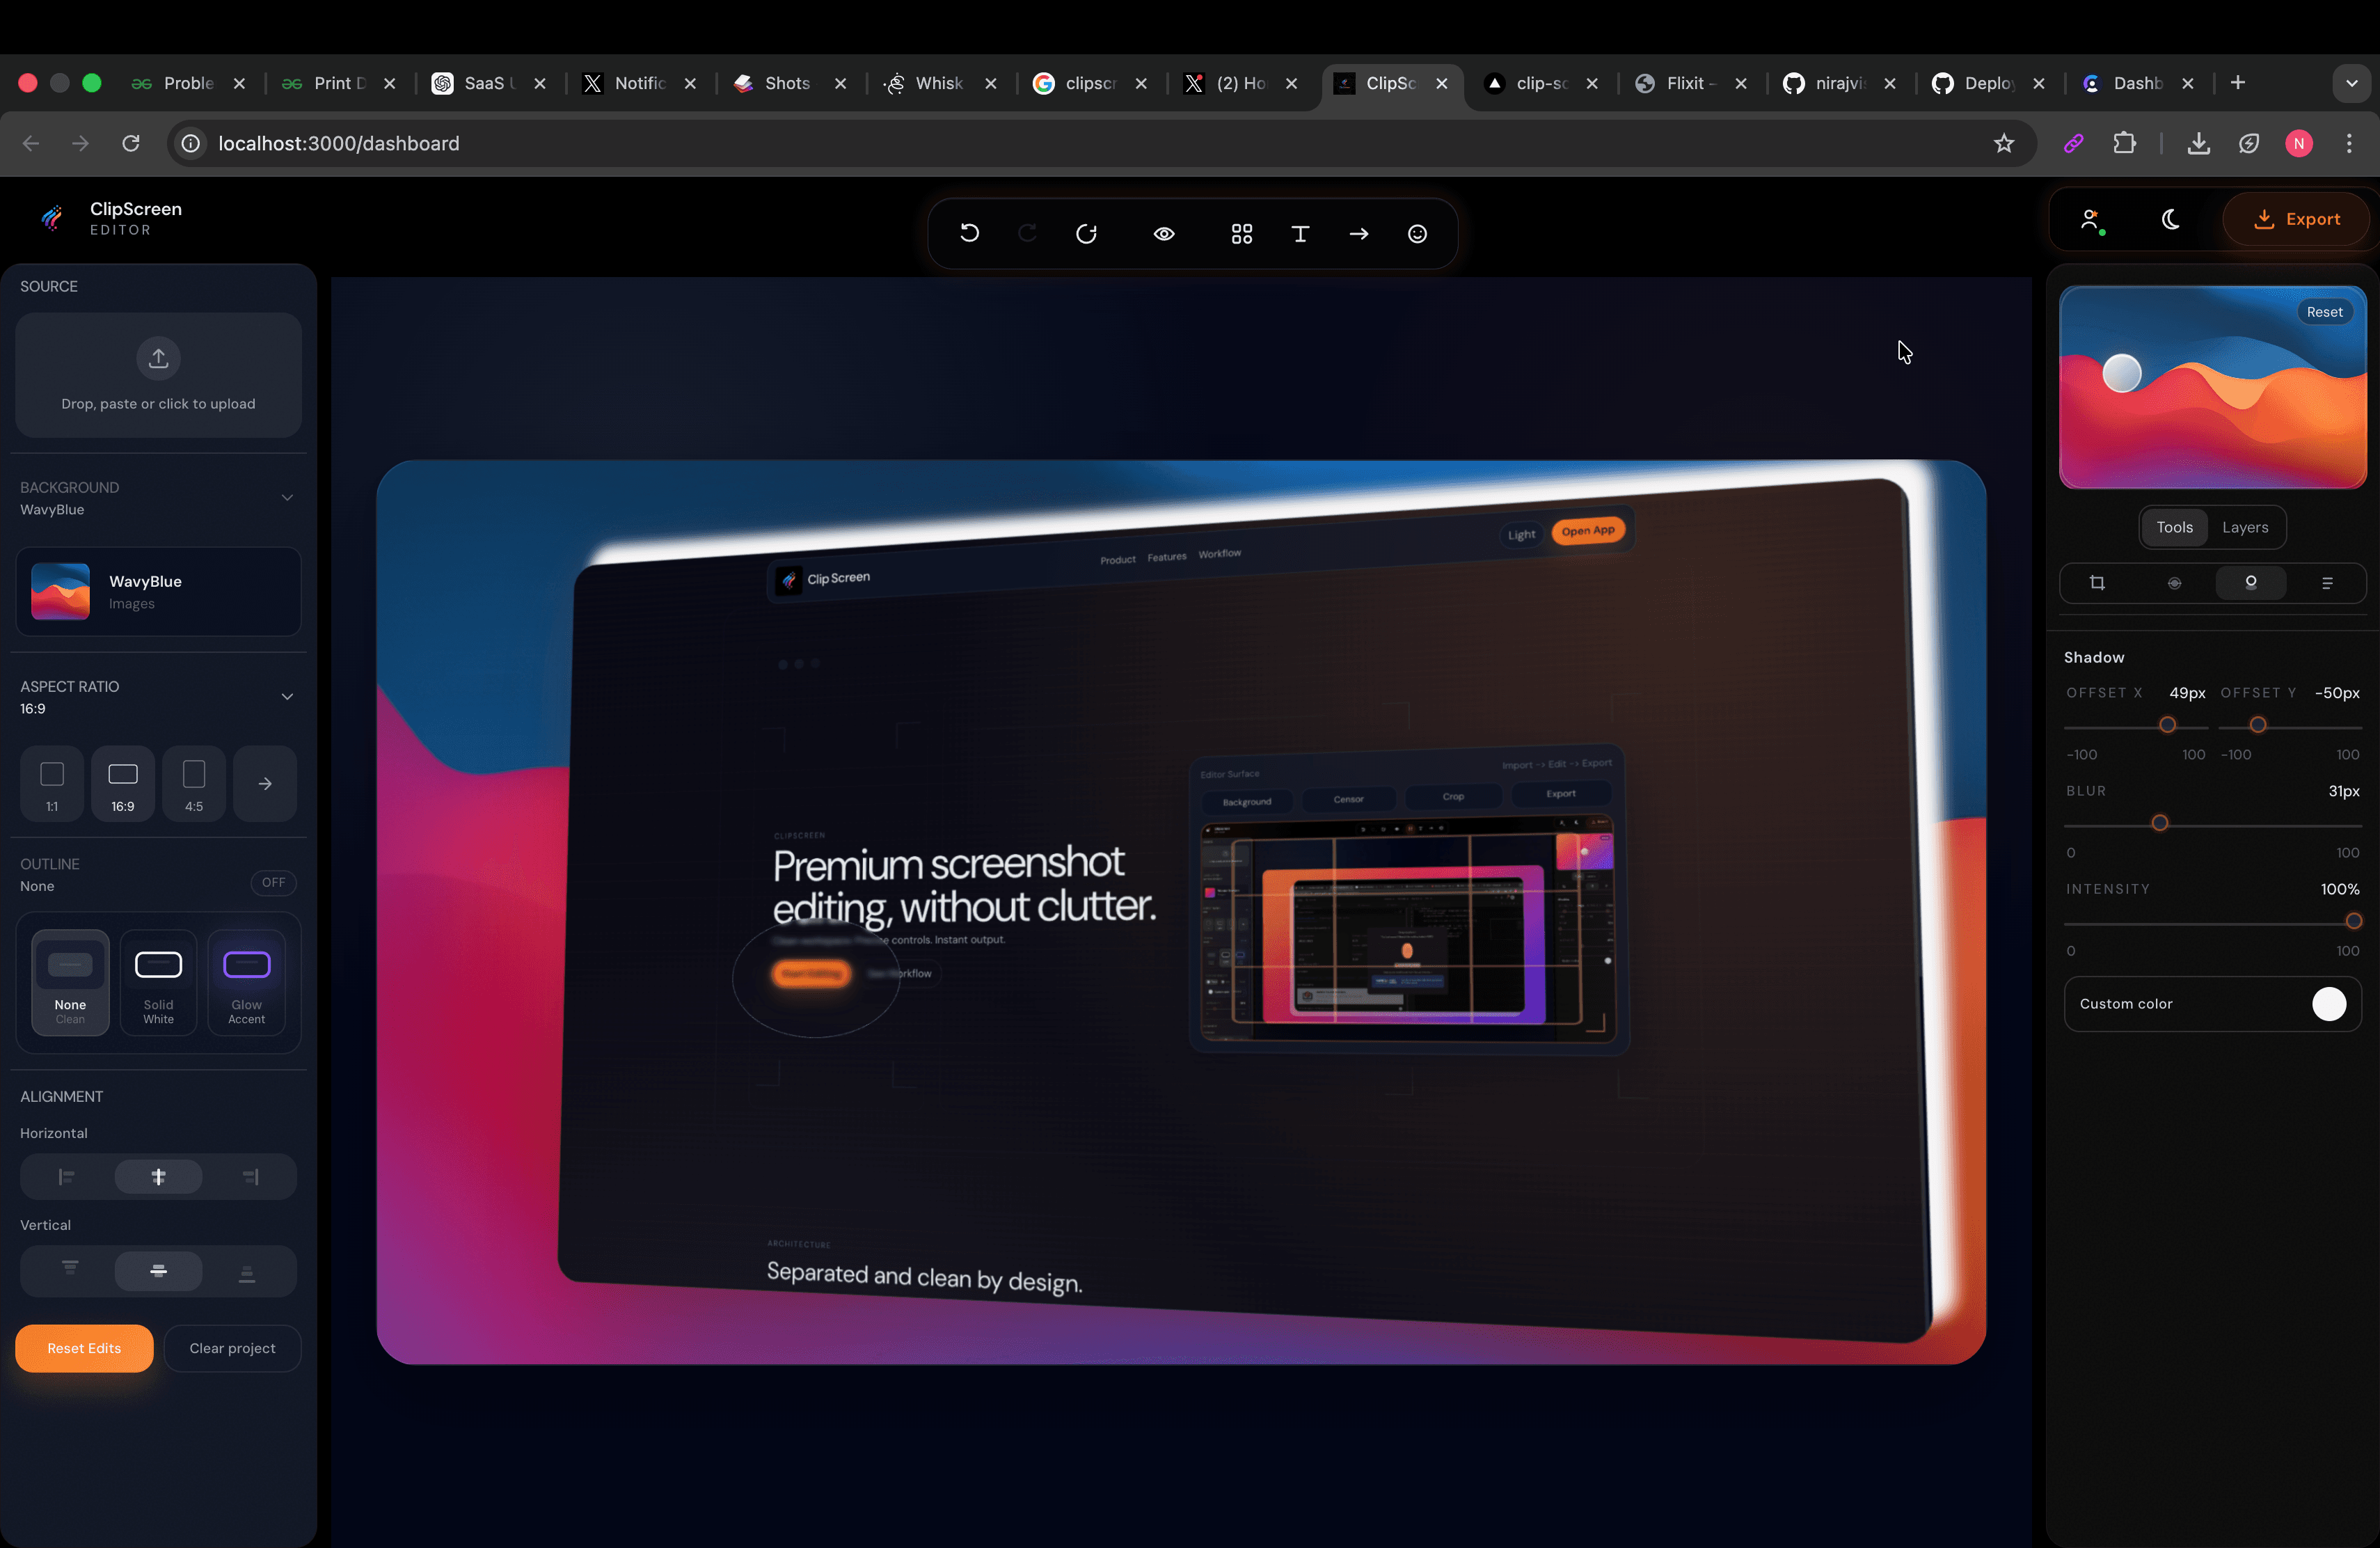Select the 16:9 aspect ratio

pyautogui.click(x=123, y=784)
